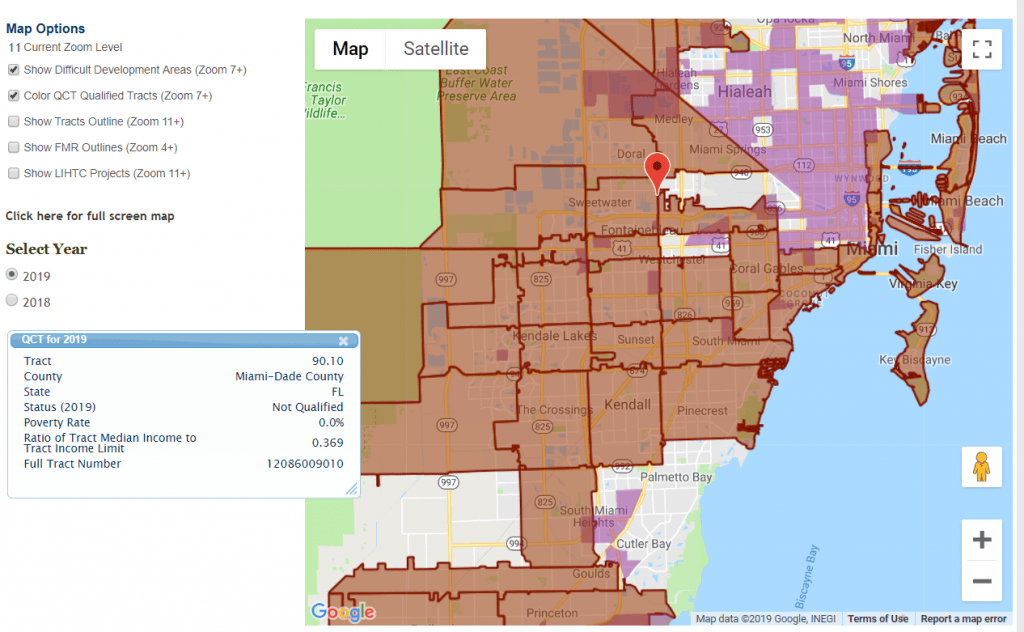1024x632 pixels.
Task: Enable Show Tracts Outline checkbox
Action: (13, 122)
